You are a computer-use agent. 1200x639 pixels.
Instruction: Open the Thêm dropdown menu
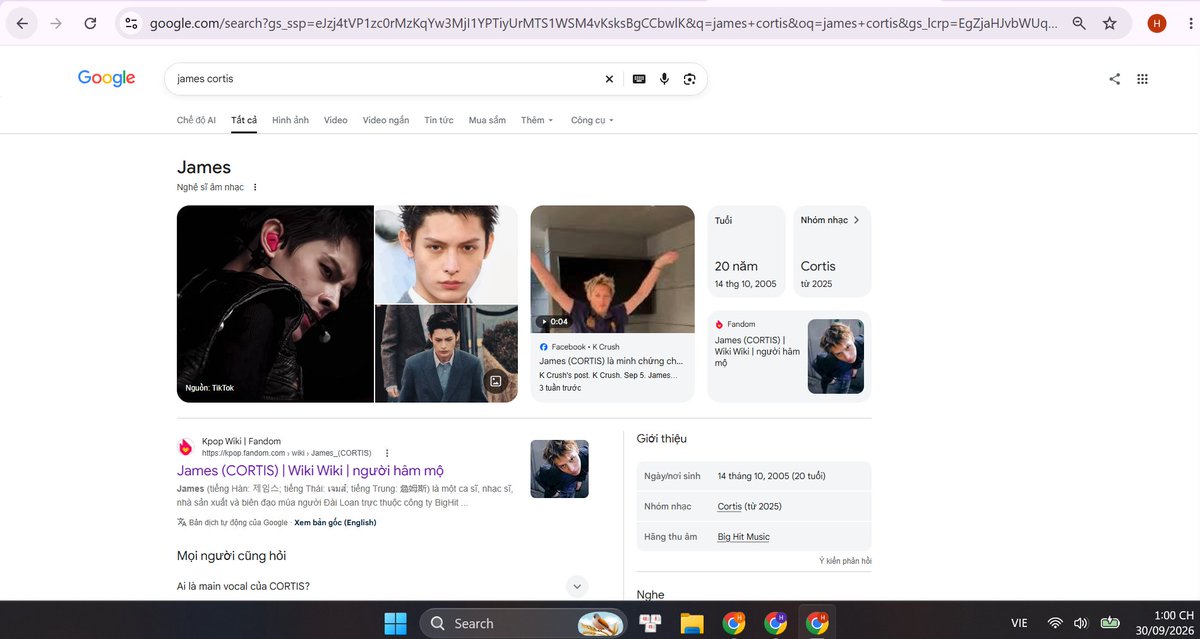click(x=537, y=120)
